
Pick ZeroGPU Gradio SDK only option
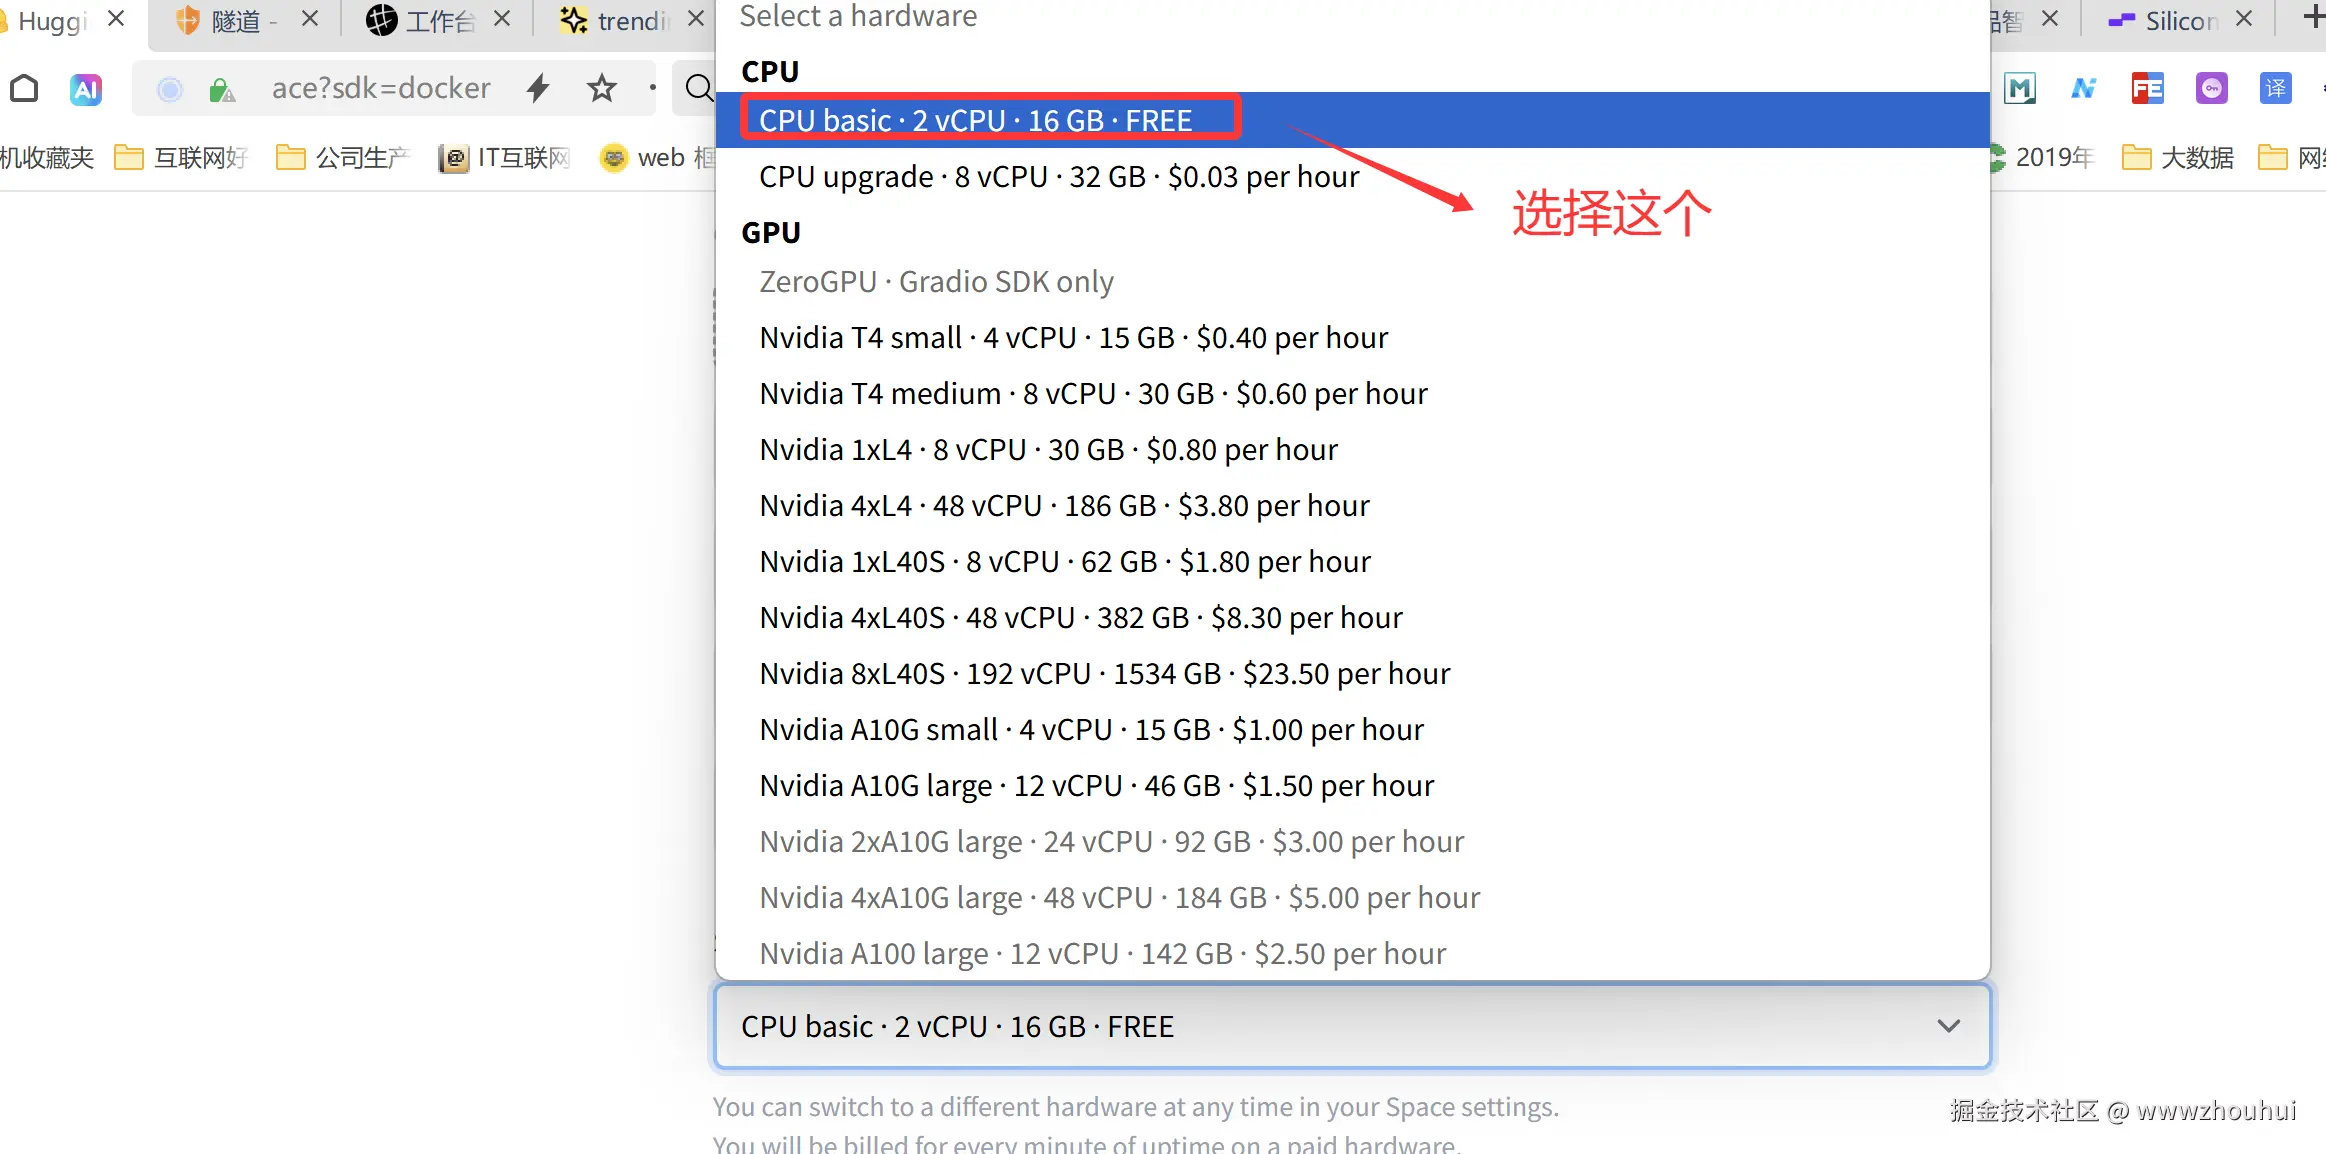(x=1352, y=282)
